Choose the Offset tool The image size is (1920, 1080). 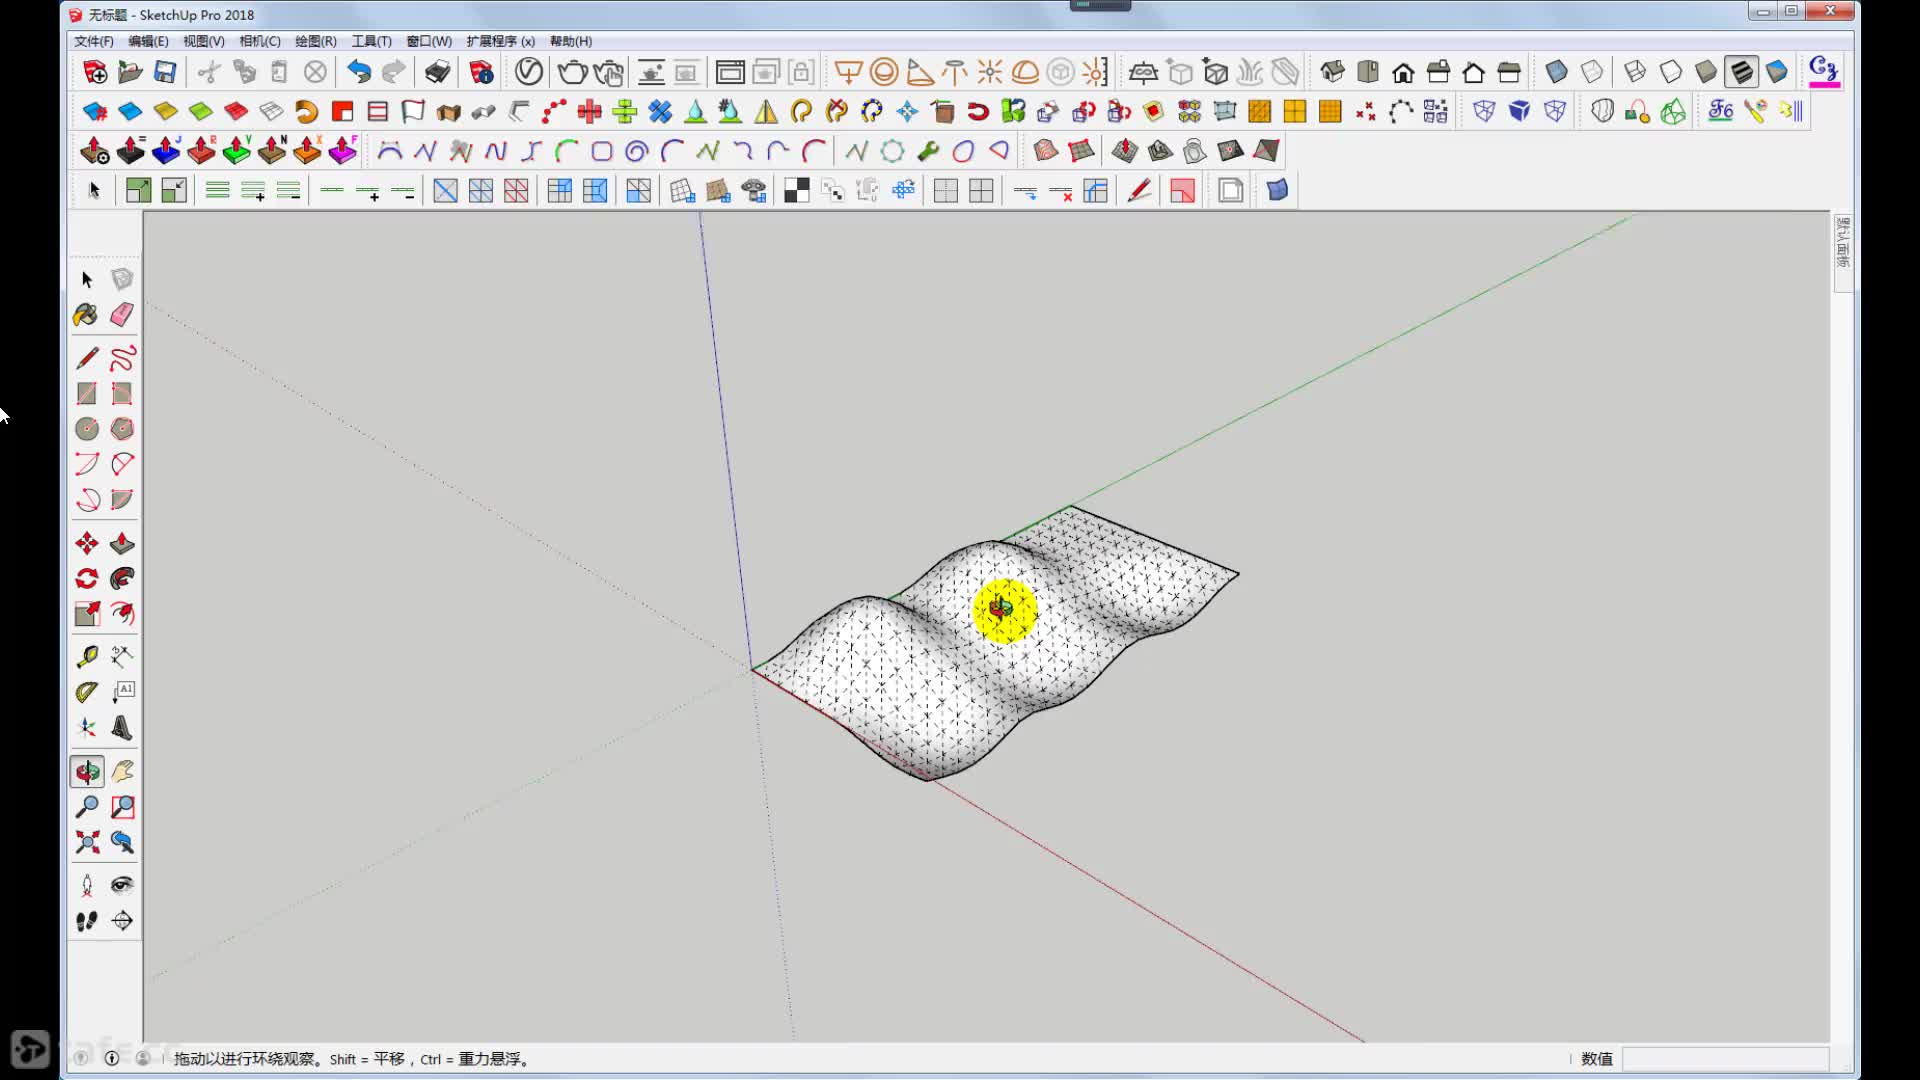point(122,614)
